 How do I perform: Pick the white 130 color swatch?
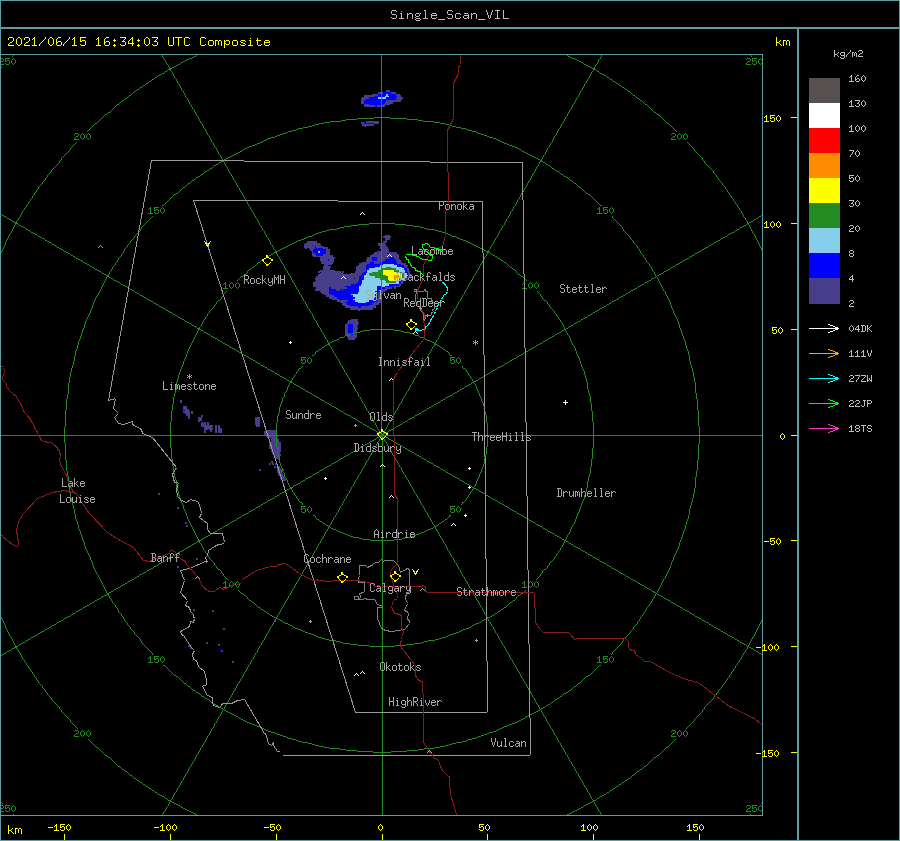coord(824,115)
